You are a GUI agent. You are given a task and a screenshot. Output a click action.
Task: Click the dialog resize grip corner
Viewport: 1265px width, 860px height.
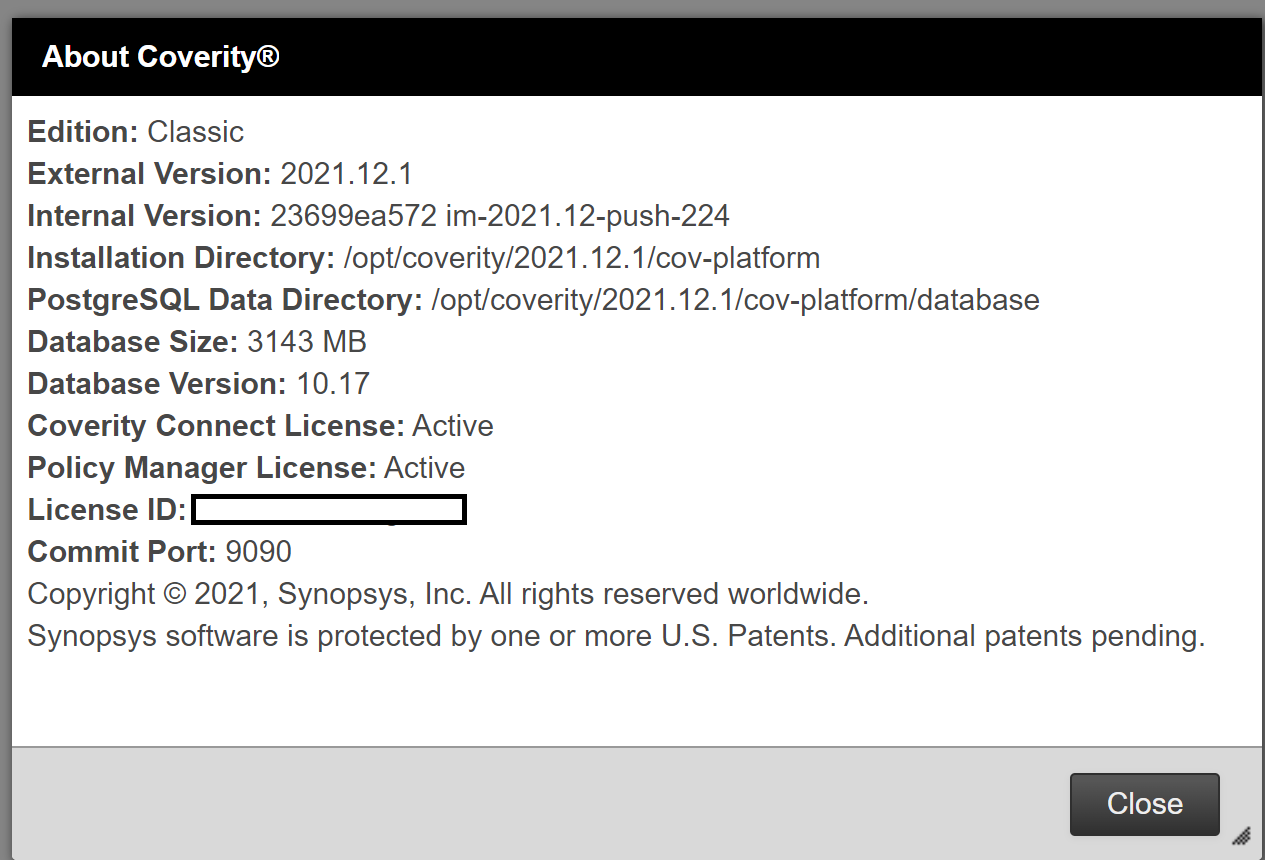pyautogui.click(x=1241, y=836)
